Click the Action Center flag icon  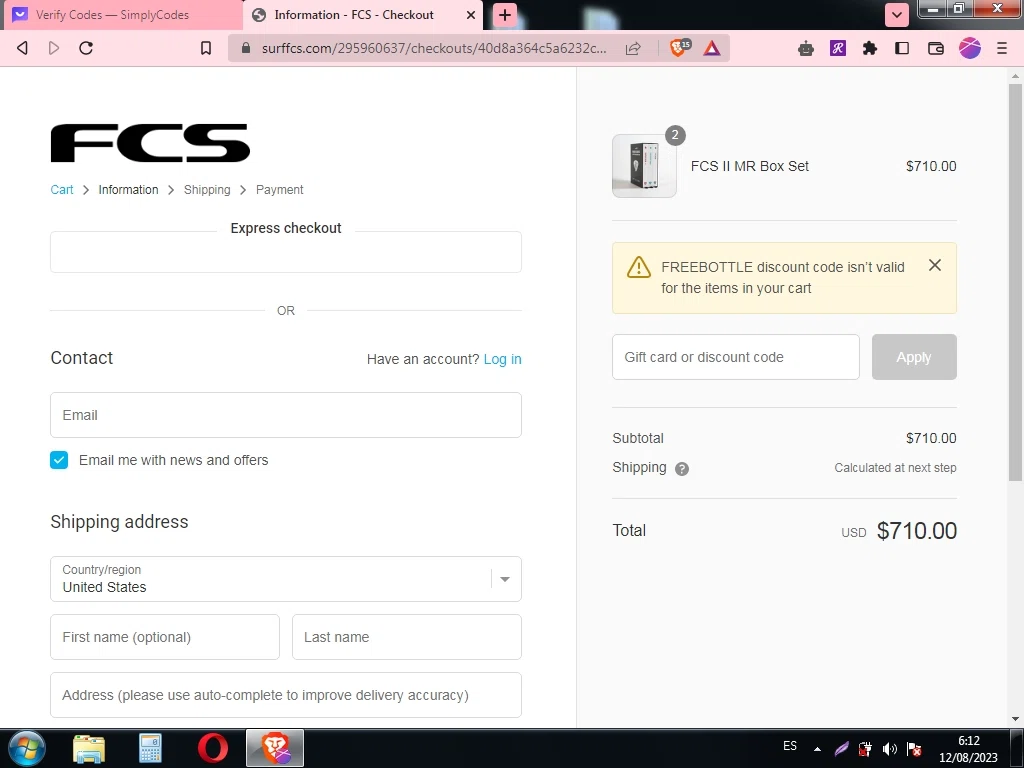pyautogui.click(x=914, y=749)
